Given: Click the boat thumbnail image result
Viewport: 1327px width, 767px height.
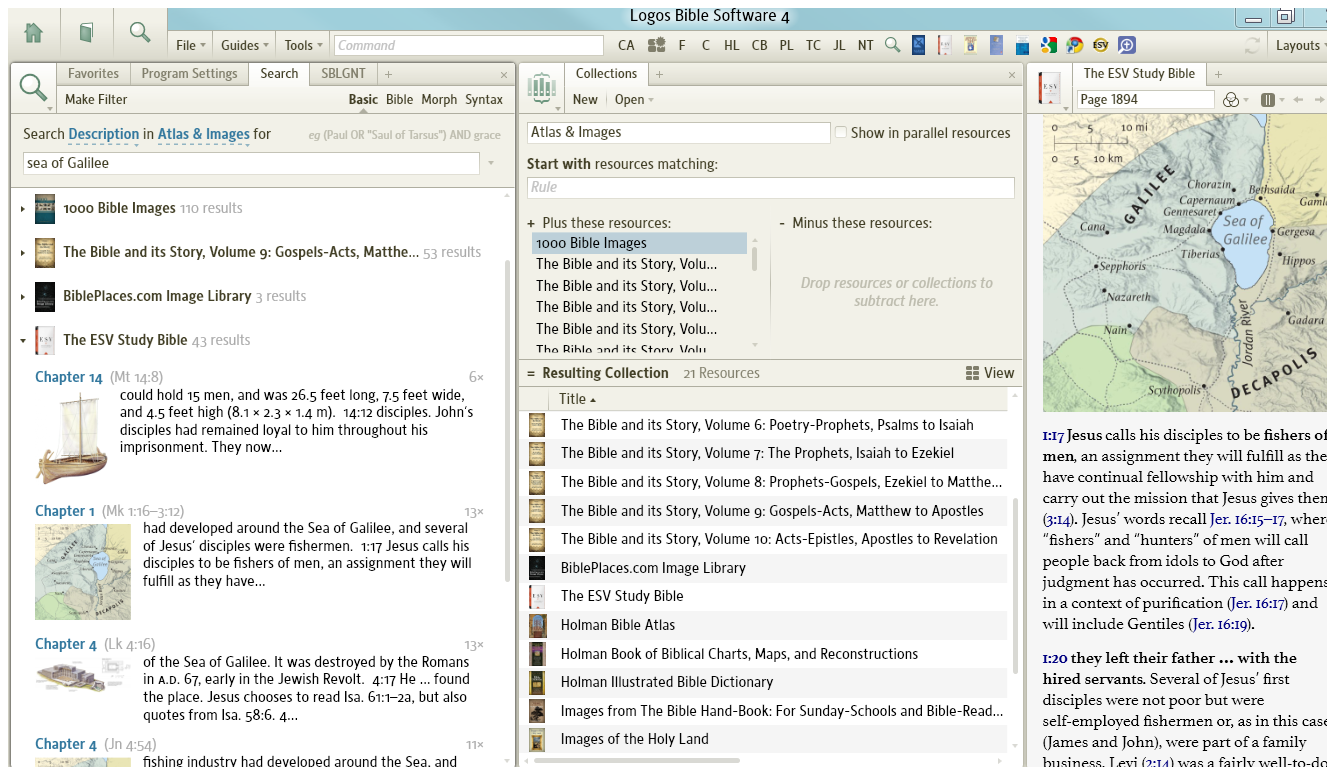Looking at the screenshot, I should click(x=71, y=440).
